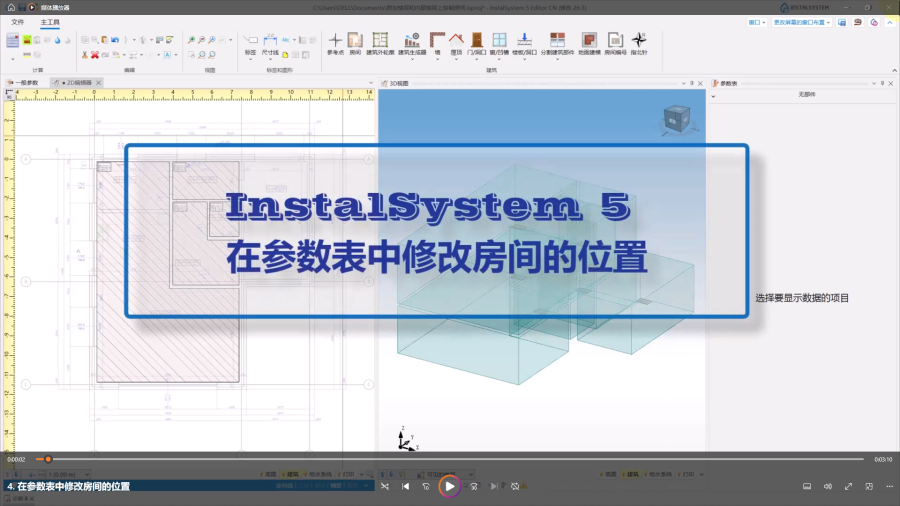
Task: Click the Floor Modeling (地面建模) icon
Action: [x=589, y=42]
